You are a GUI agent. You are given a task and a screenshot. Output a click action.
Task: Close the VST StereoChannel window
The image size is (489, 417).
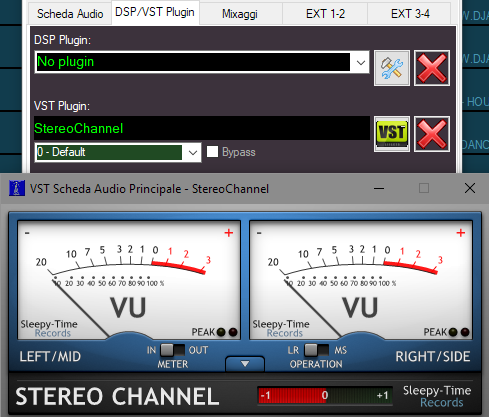tap(470, 188)
